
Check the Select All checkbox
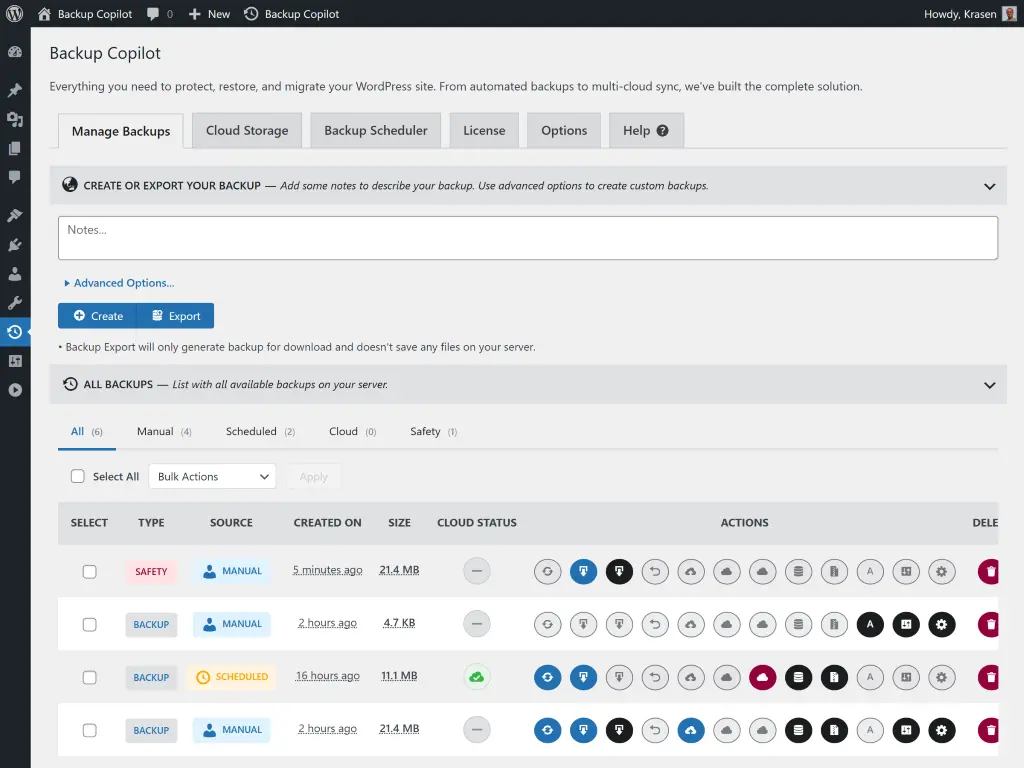[x=78, y=476]
